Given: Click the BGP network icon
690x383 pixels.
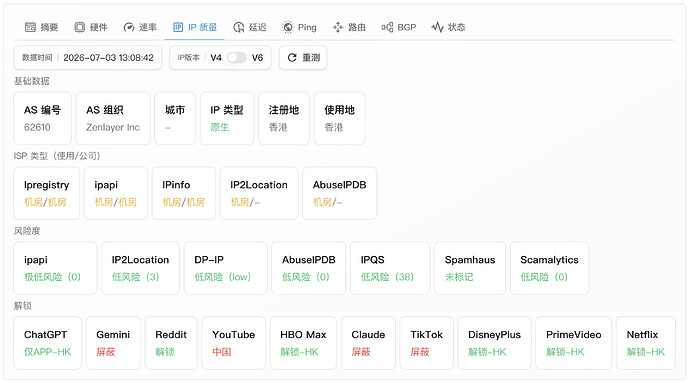Looking at the screenshot, I should [387, 27].
